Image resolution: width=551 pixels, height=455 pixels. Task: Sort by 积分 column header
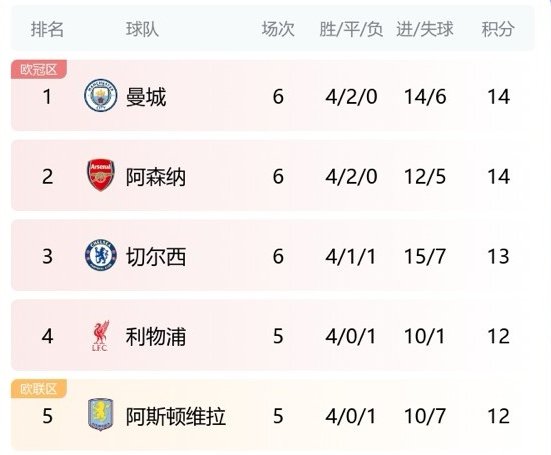[x=498, y=29]
